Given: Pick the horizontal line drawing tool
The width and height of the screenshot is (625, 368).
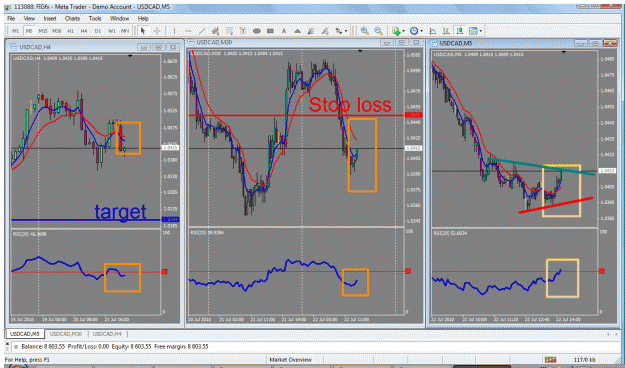Looking at the screenshot, I should coord(189,31).
